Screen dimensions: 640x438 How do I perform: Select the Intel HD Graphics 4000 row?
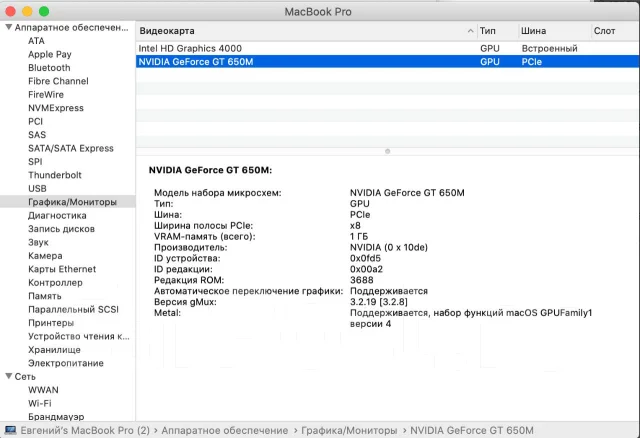click(387, 49)
